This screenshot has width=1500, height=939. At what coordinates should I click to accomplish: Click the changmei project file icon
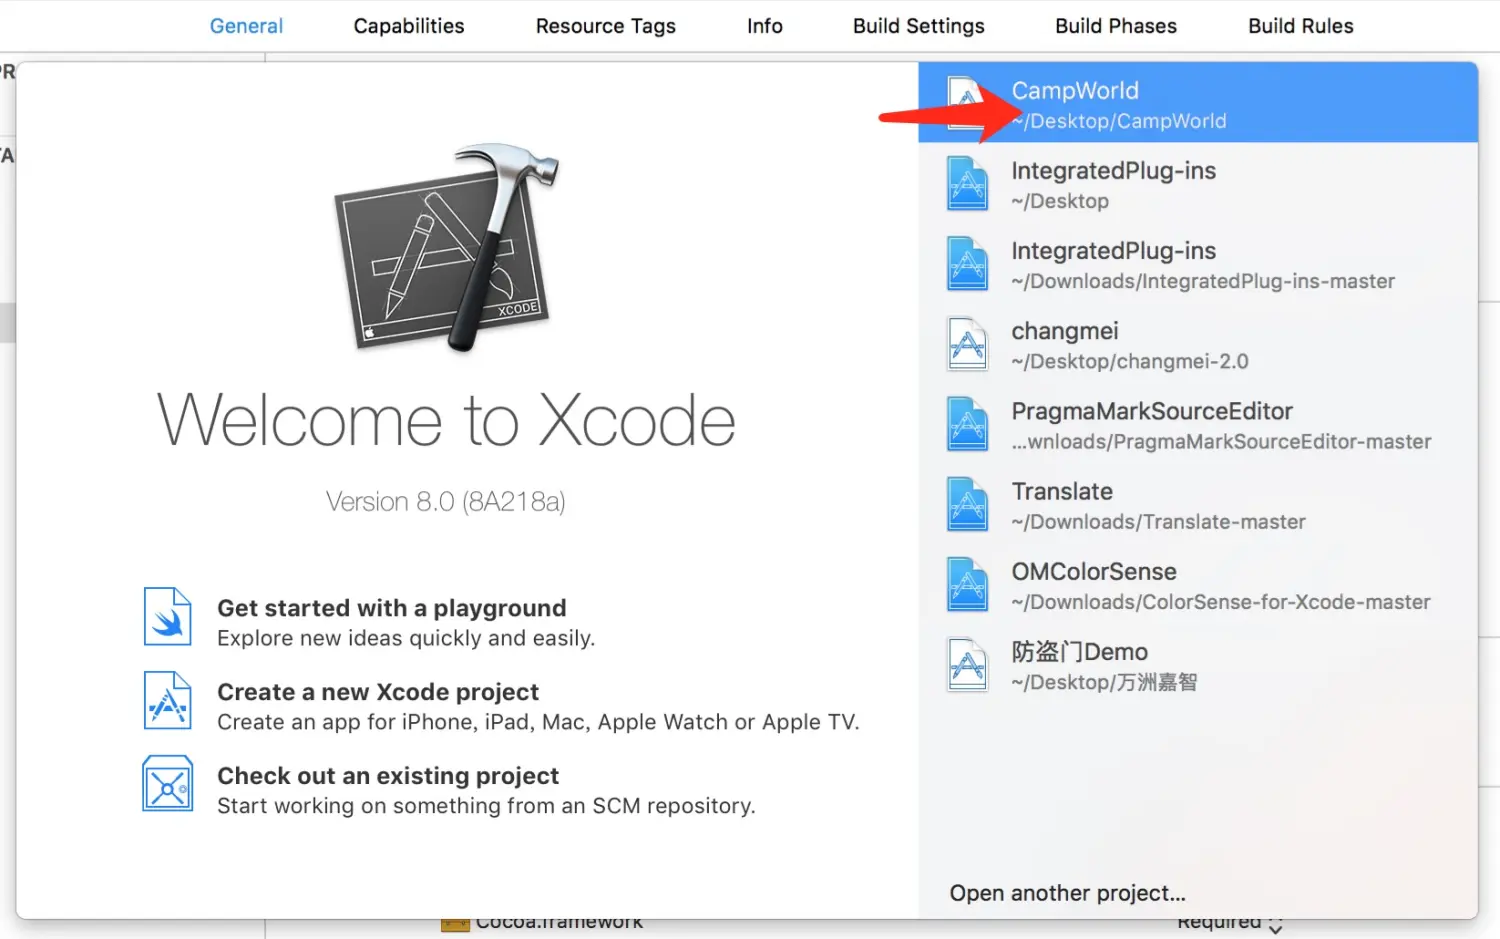coord(967,344)
